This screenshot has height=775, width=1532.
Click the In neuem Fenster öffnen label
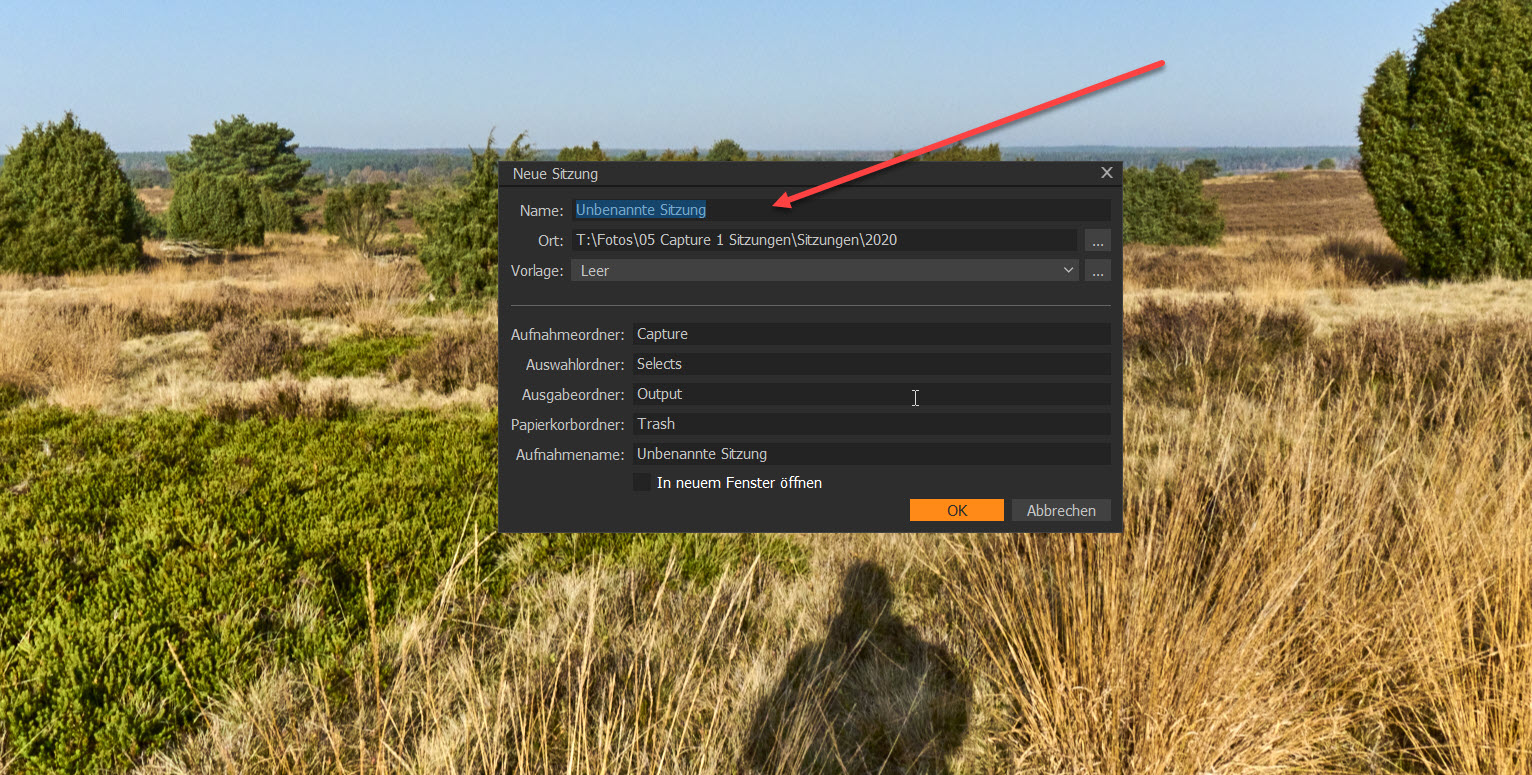(739, 483)
